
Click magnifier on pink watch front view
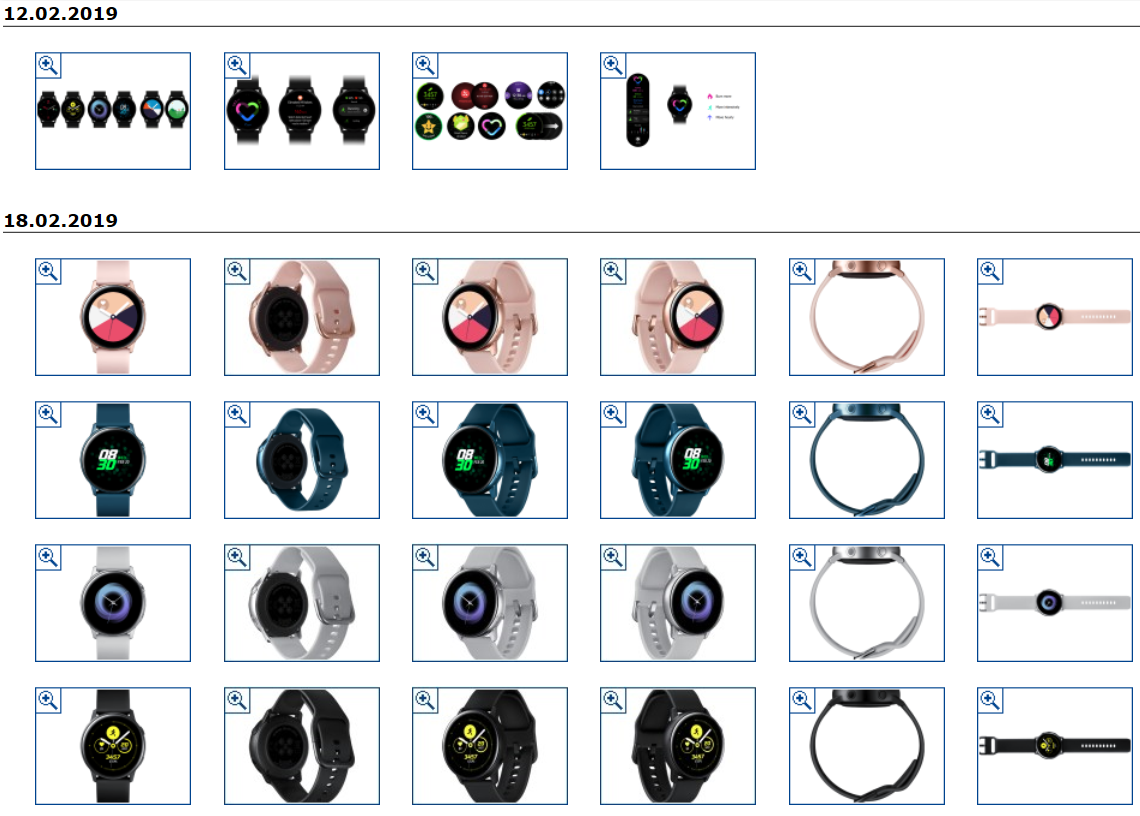coord(48,271)
